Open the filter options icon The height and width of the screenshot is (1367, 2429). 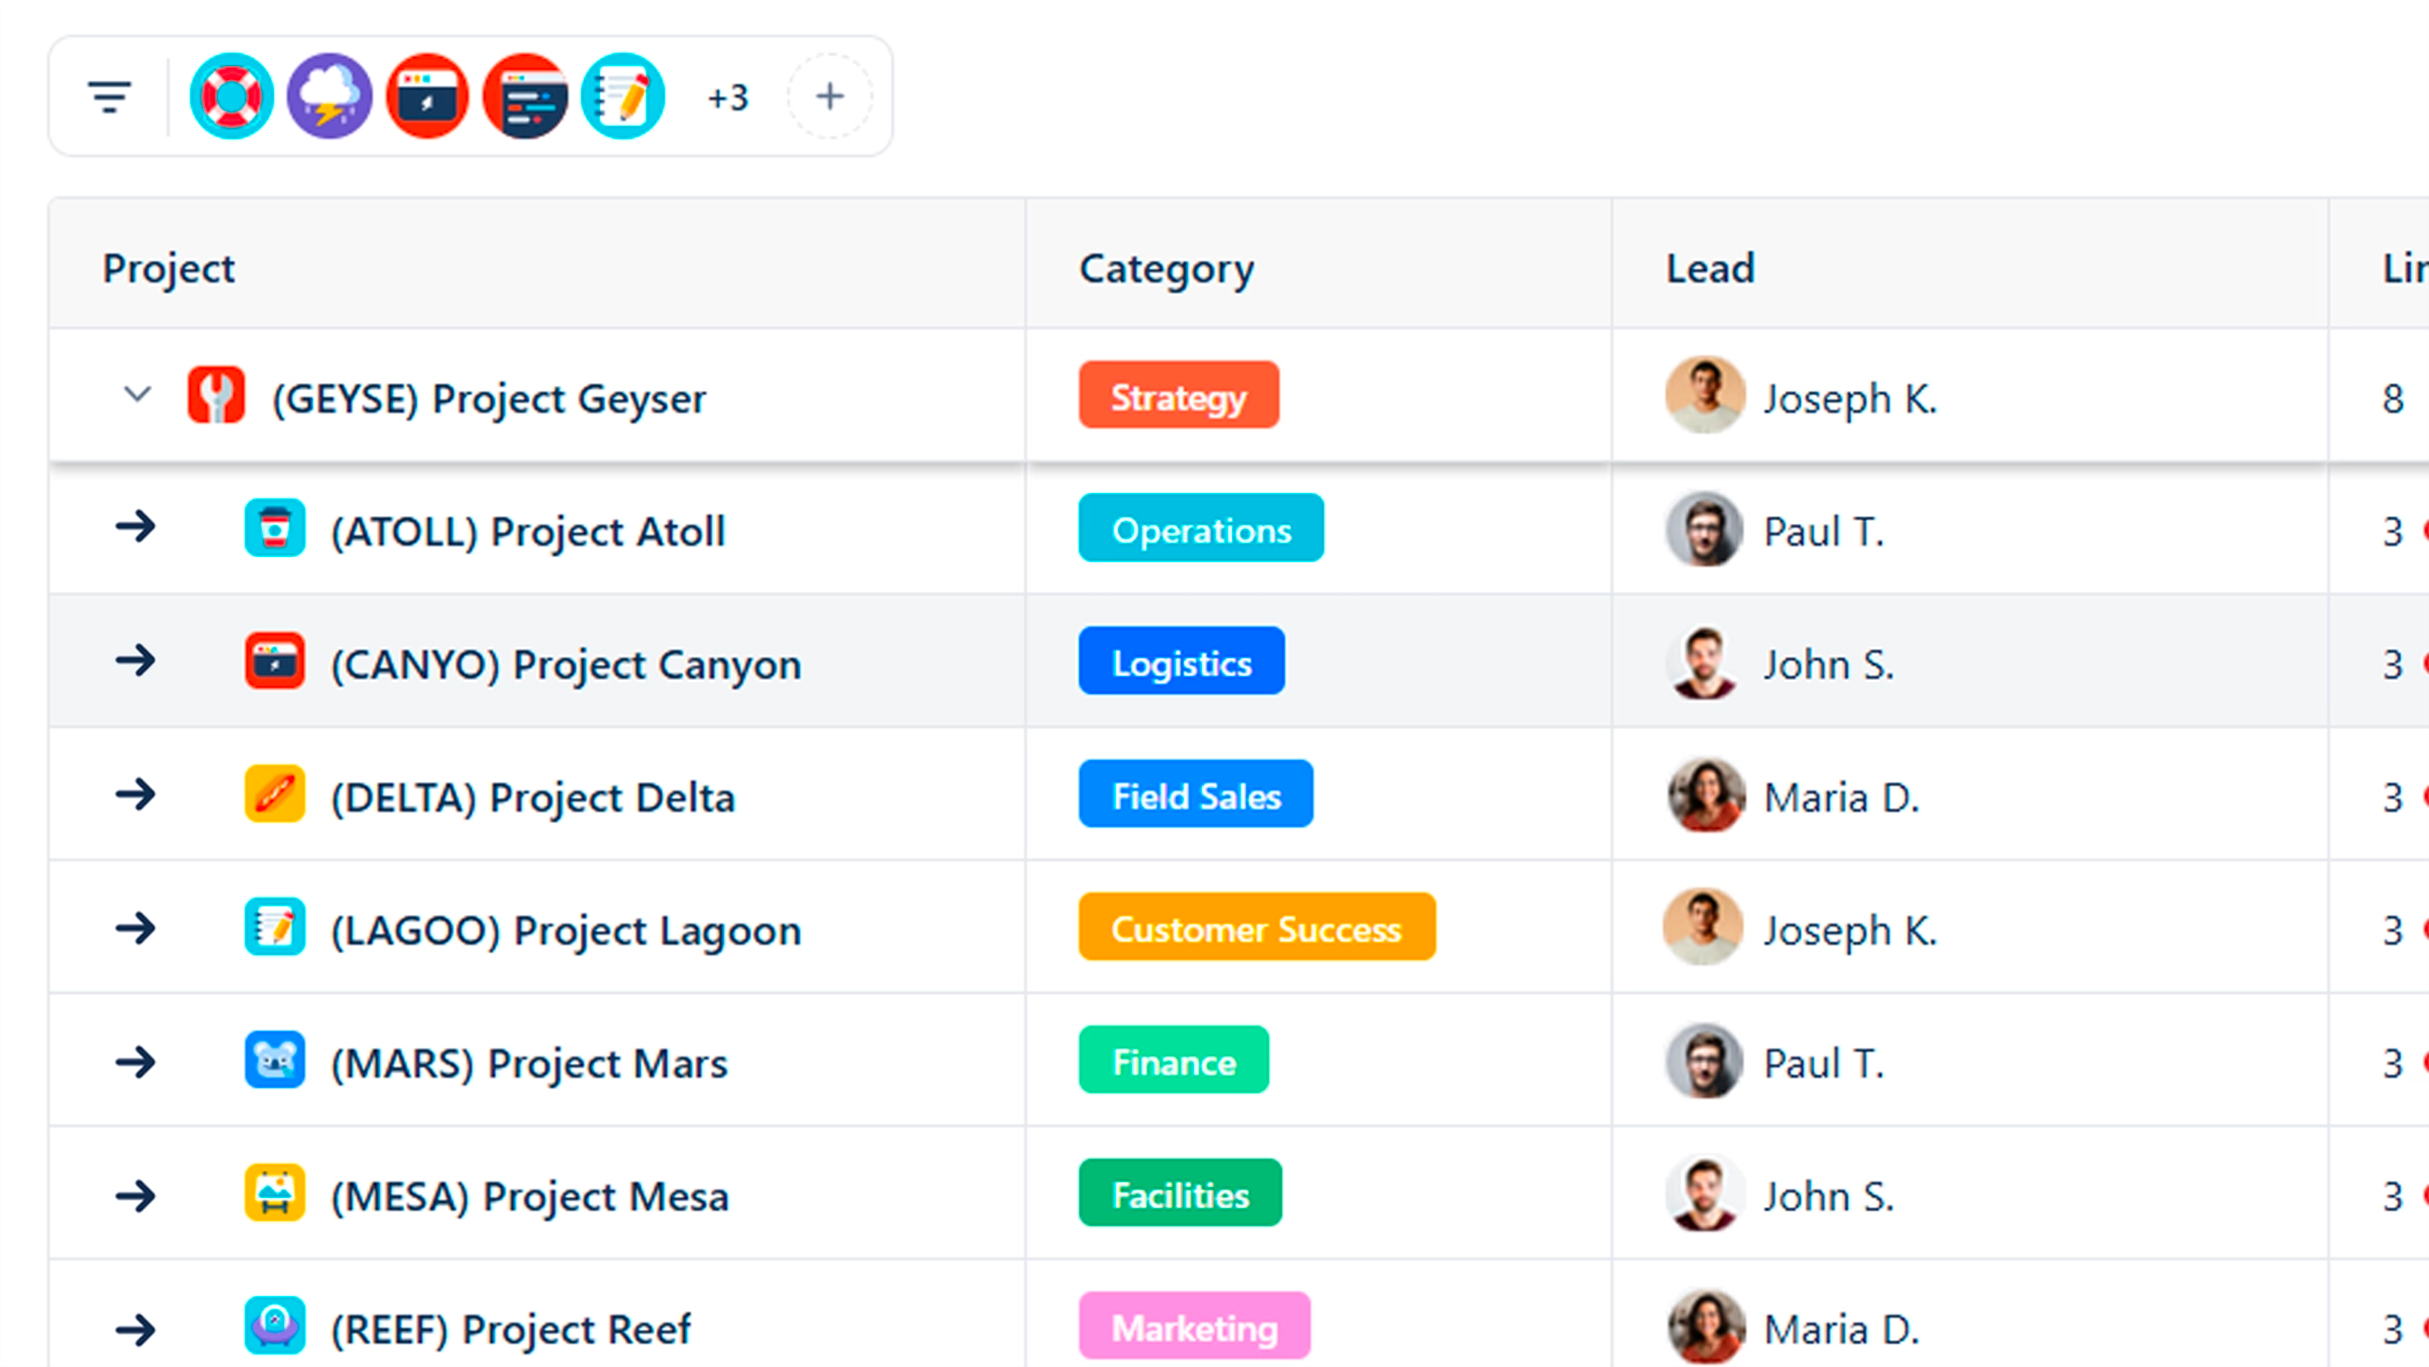[109, 97]
